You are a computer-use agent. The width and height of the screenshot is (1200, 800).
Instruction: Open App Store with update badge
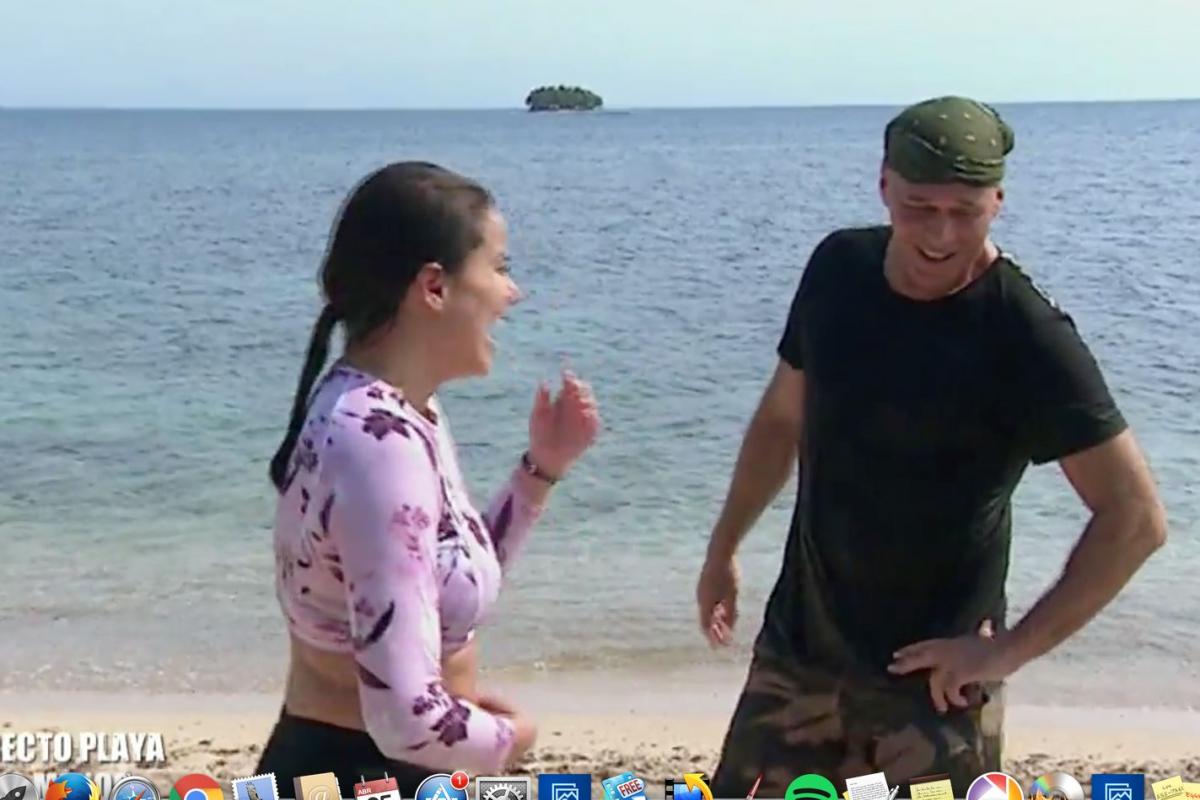point(440,790)
